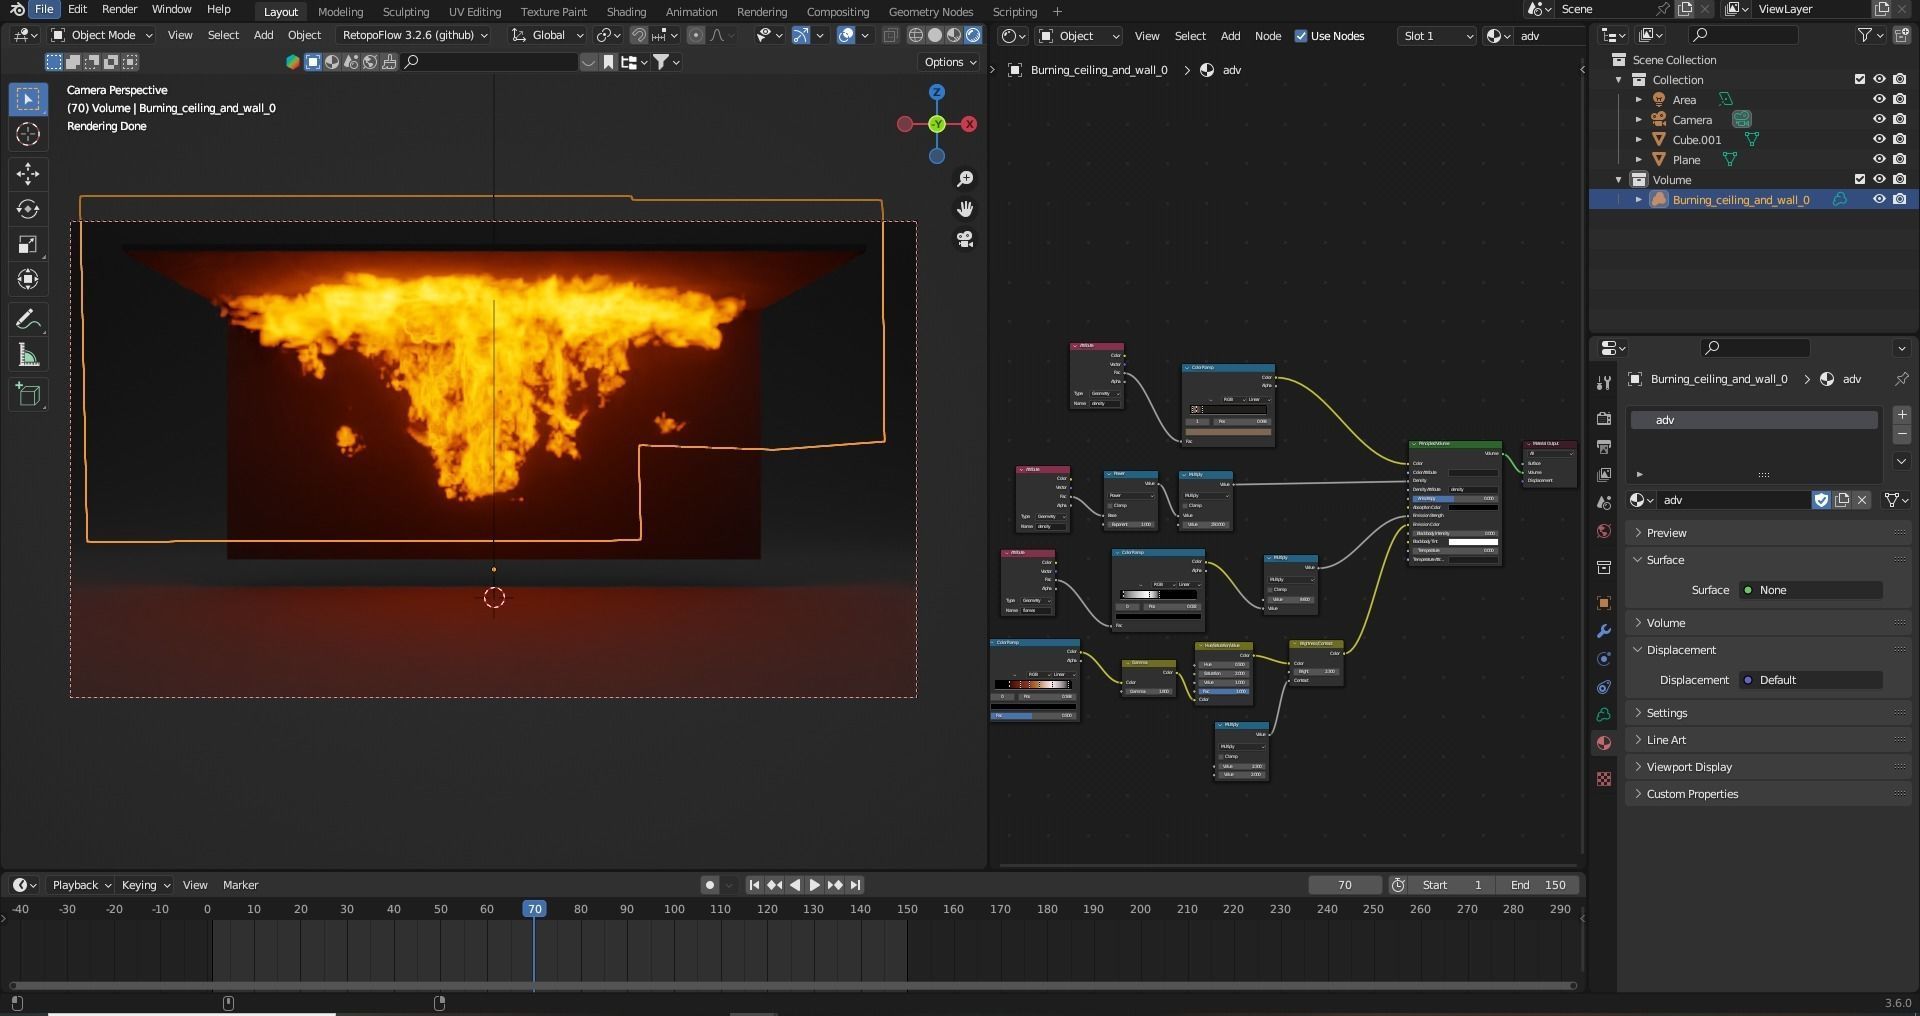The width and height of the screenshot is (1920, 1016).
Task: Open the Physics properties tab
Action: tap(1604, 659)
